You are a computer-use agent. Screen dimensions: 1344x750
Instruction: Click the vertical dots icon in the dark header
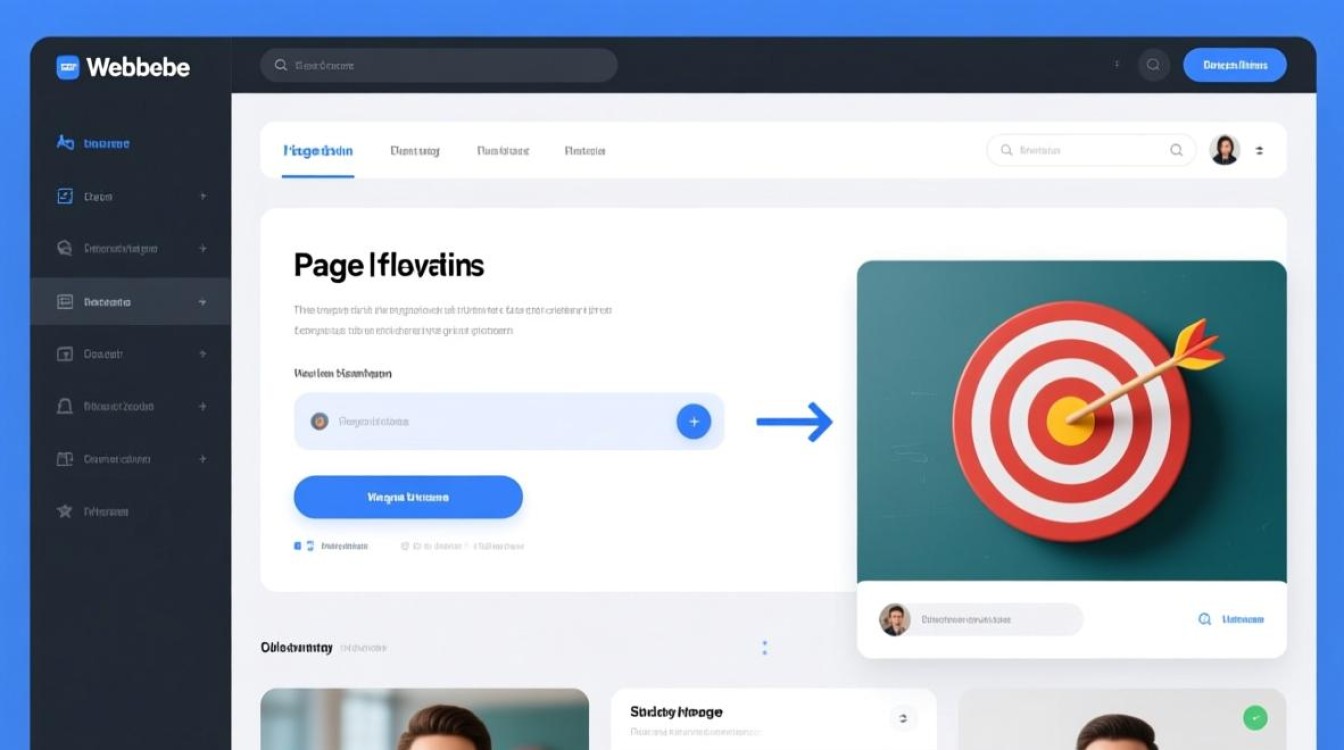[1117, 65]
